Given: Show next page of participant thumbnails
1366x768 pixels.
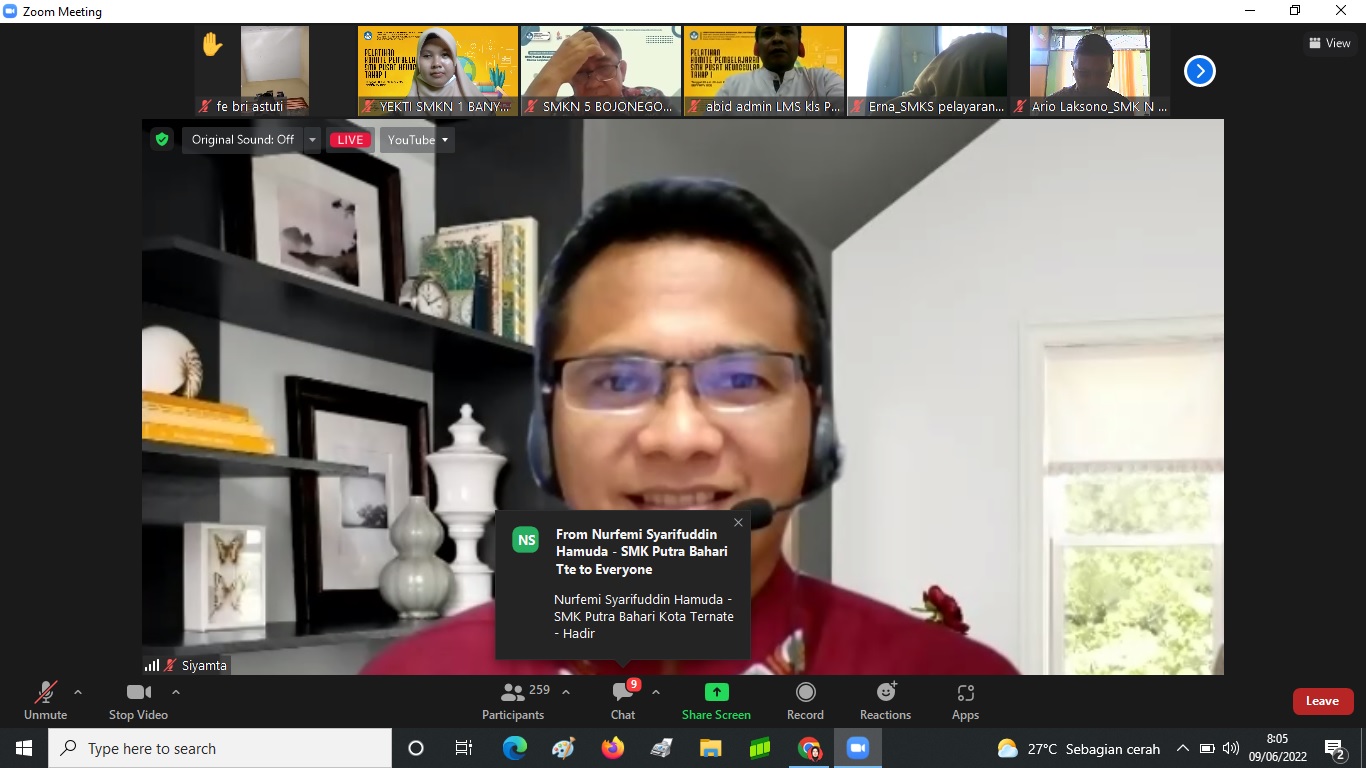Looking at the screenshot, I should coord(1199,71).
